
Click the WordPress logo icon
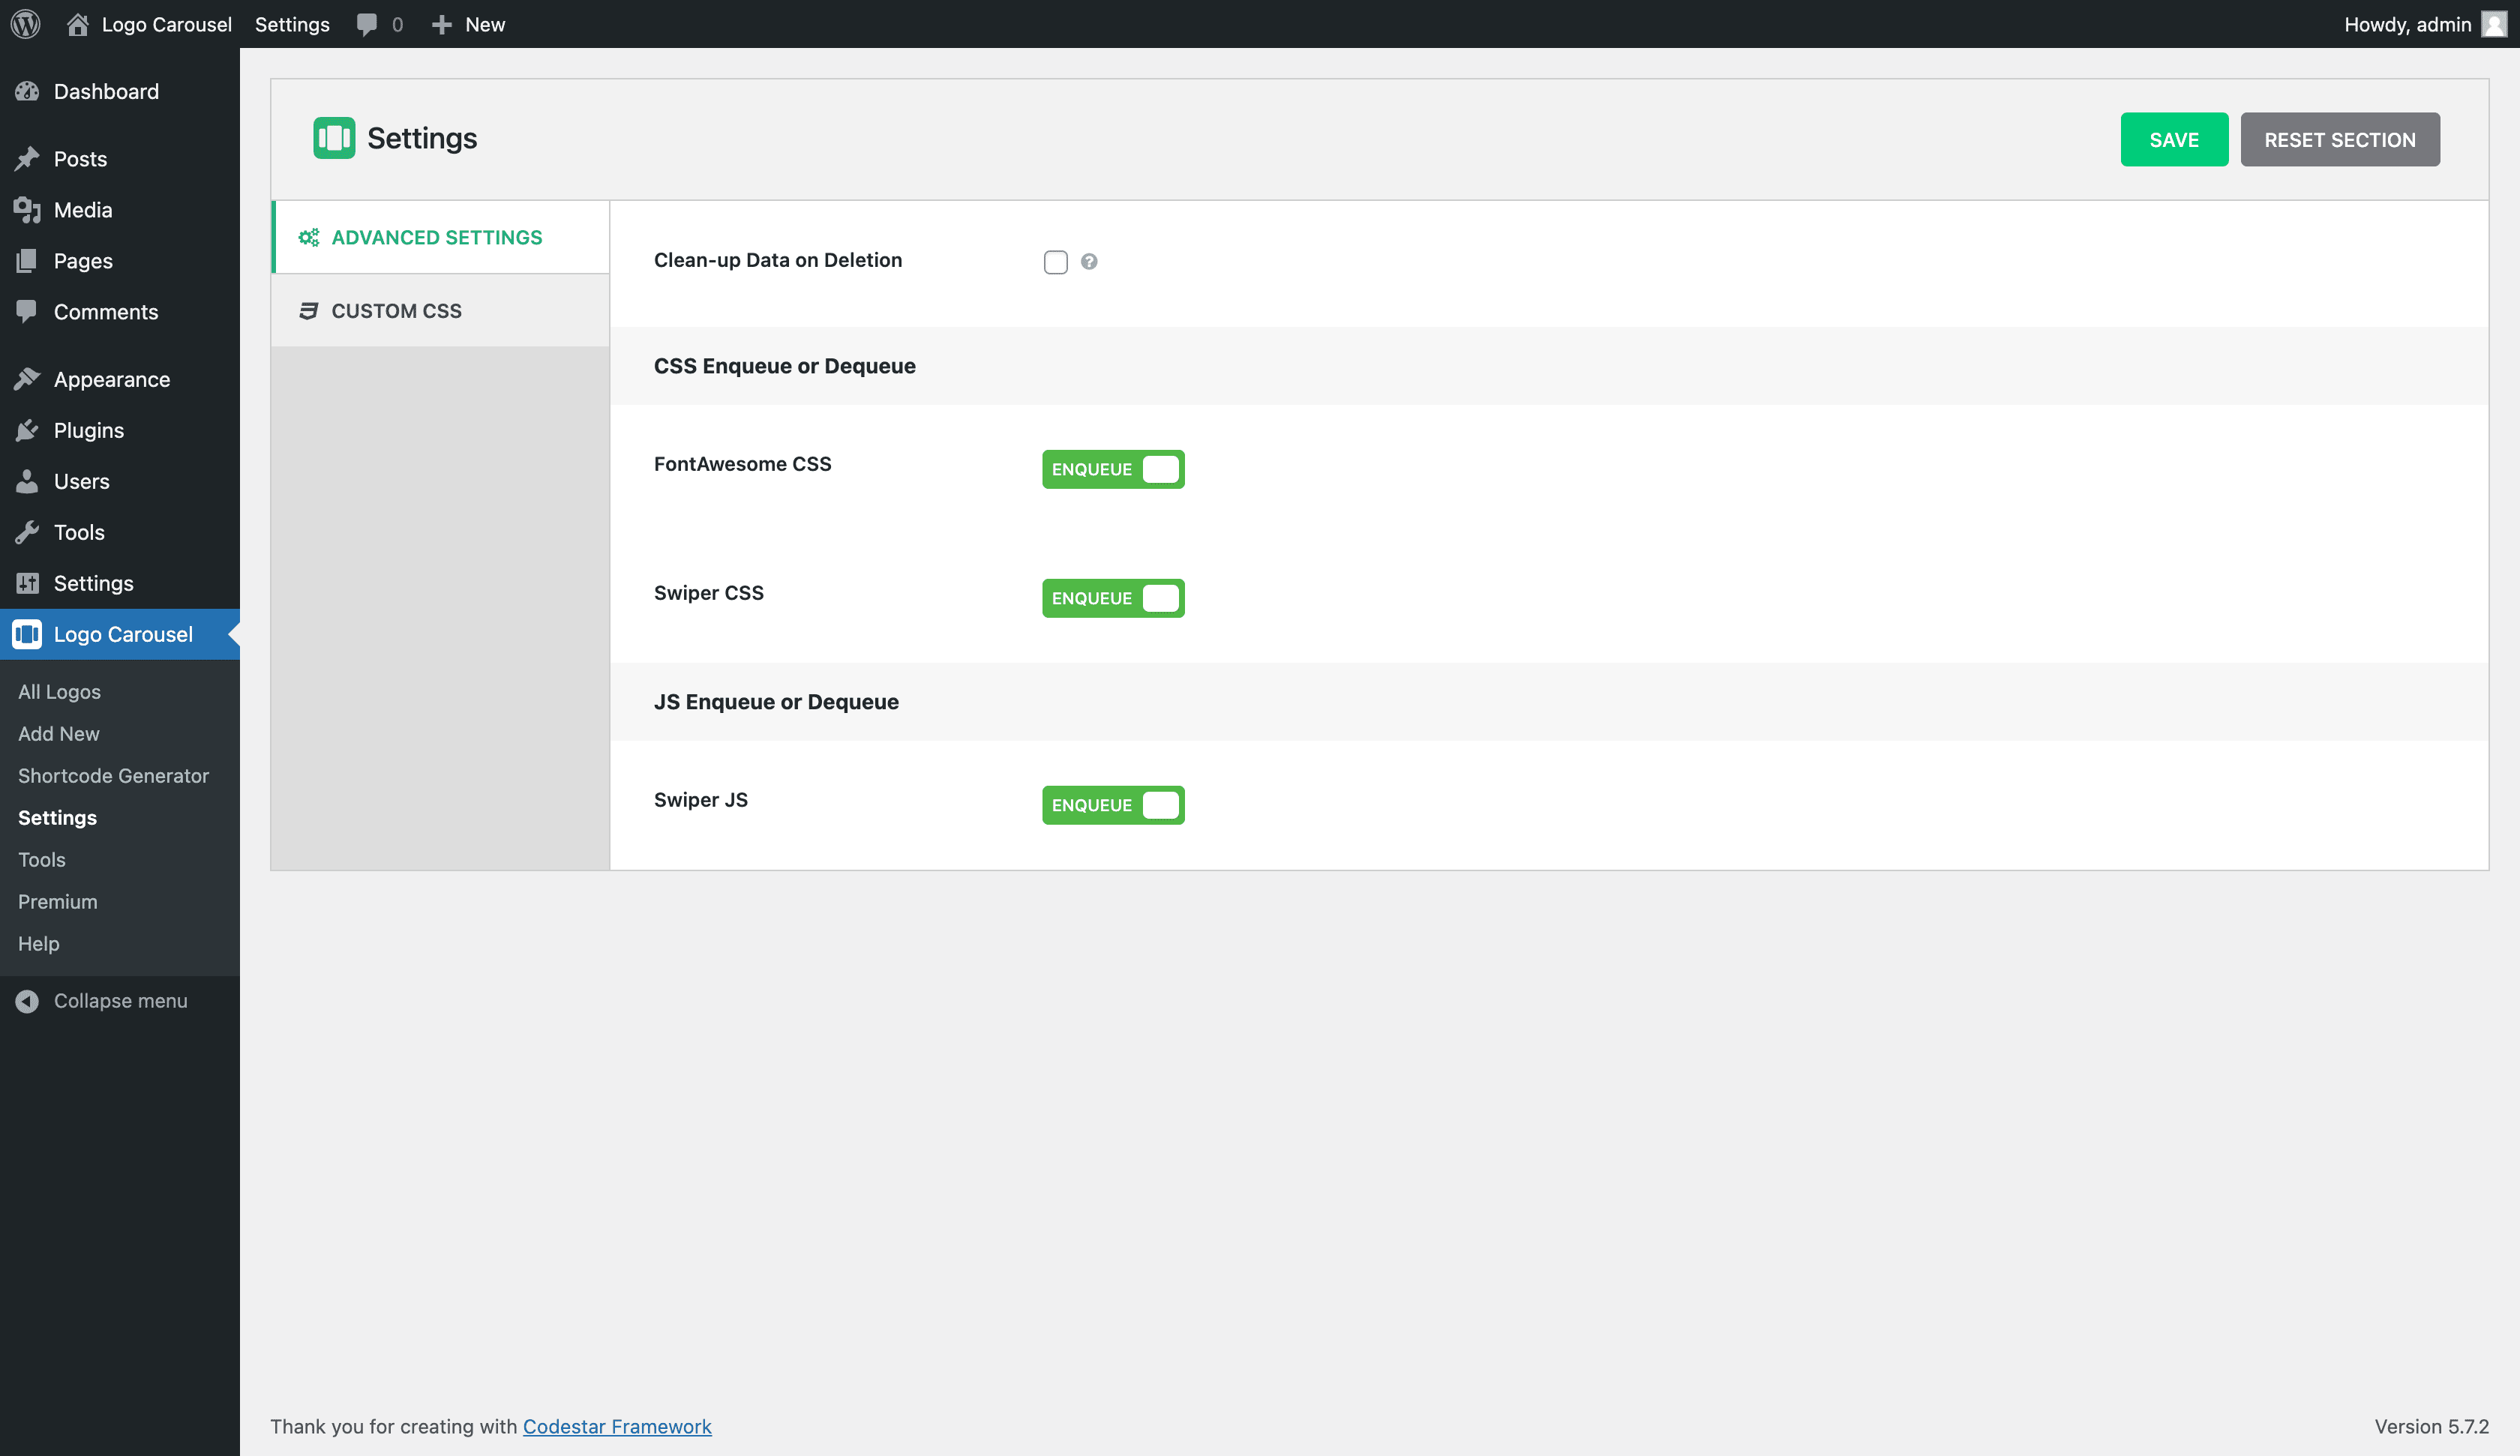point(25,24)
